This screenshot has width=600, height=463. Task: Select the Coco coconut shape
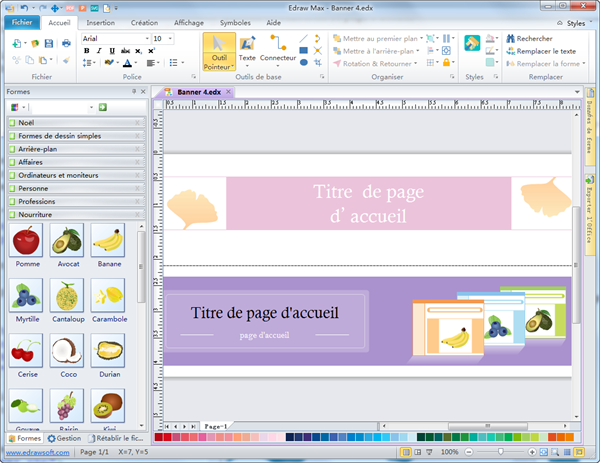(x=66, y=350)
